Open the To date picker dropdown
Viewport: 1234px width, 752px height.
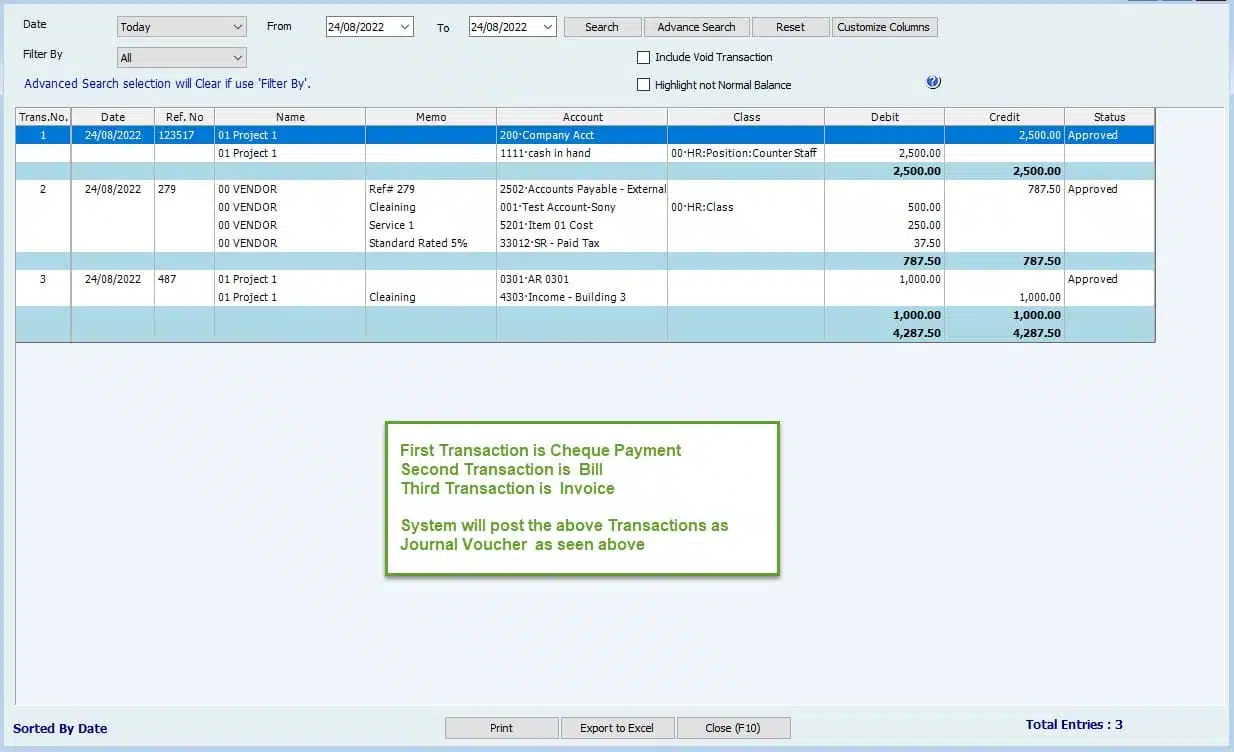click(548, 27)
